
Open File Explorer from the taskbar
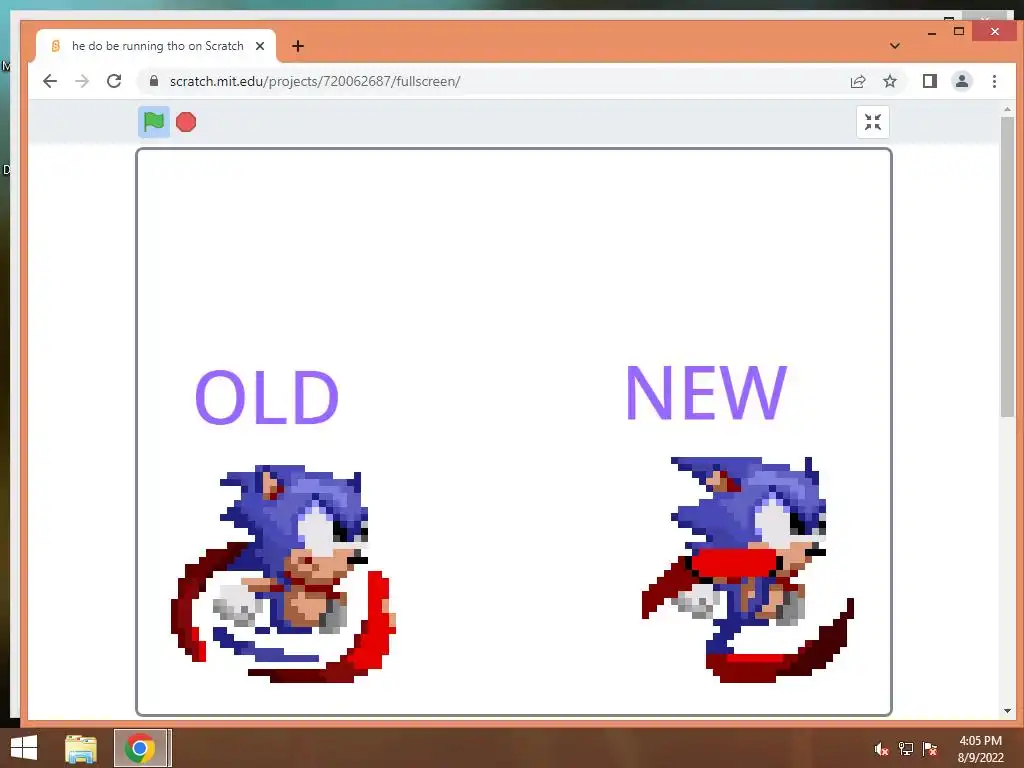[x=81, y=748]
